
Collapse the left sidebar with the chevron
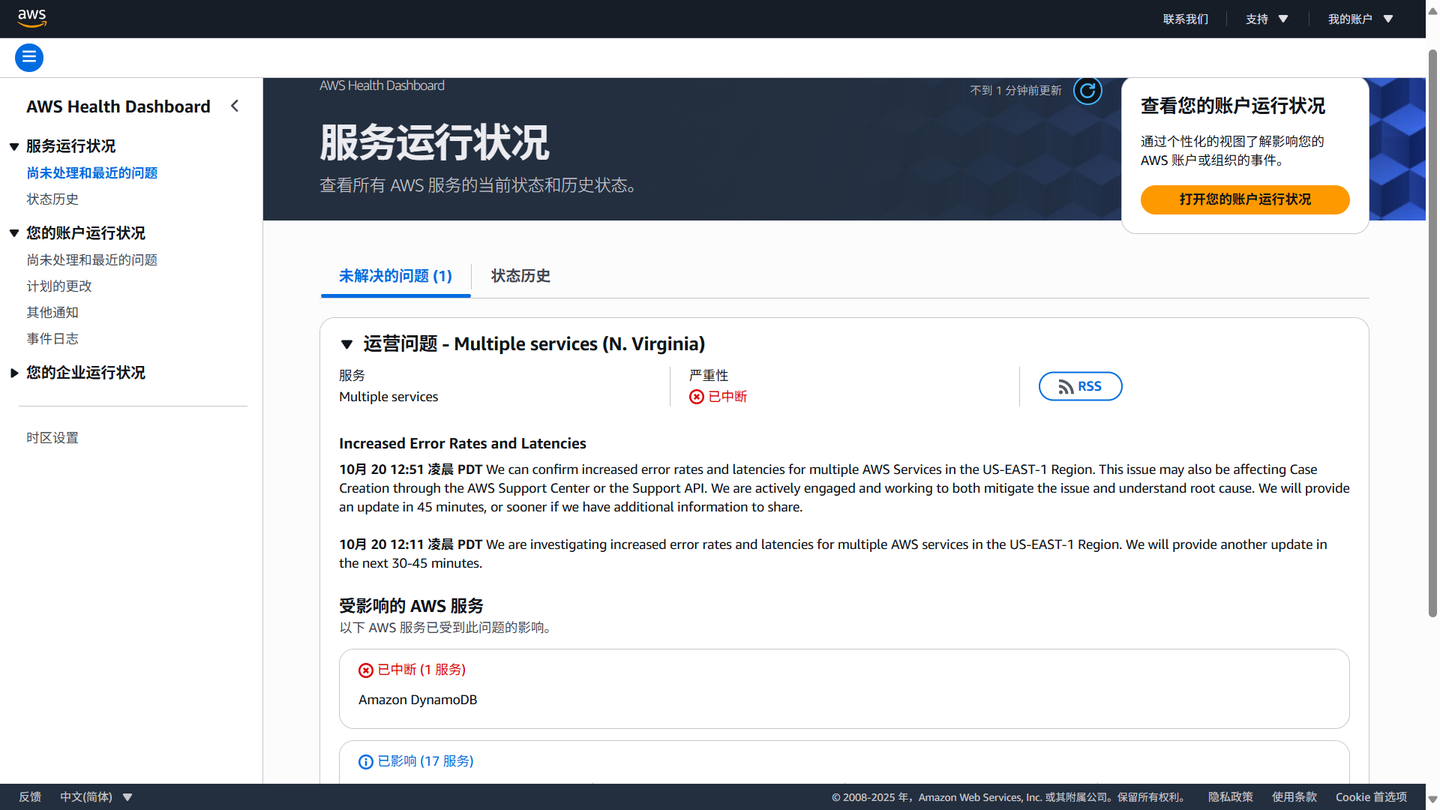point(234,105)
